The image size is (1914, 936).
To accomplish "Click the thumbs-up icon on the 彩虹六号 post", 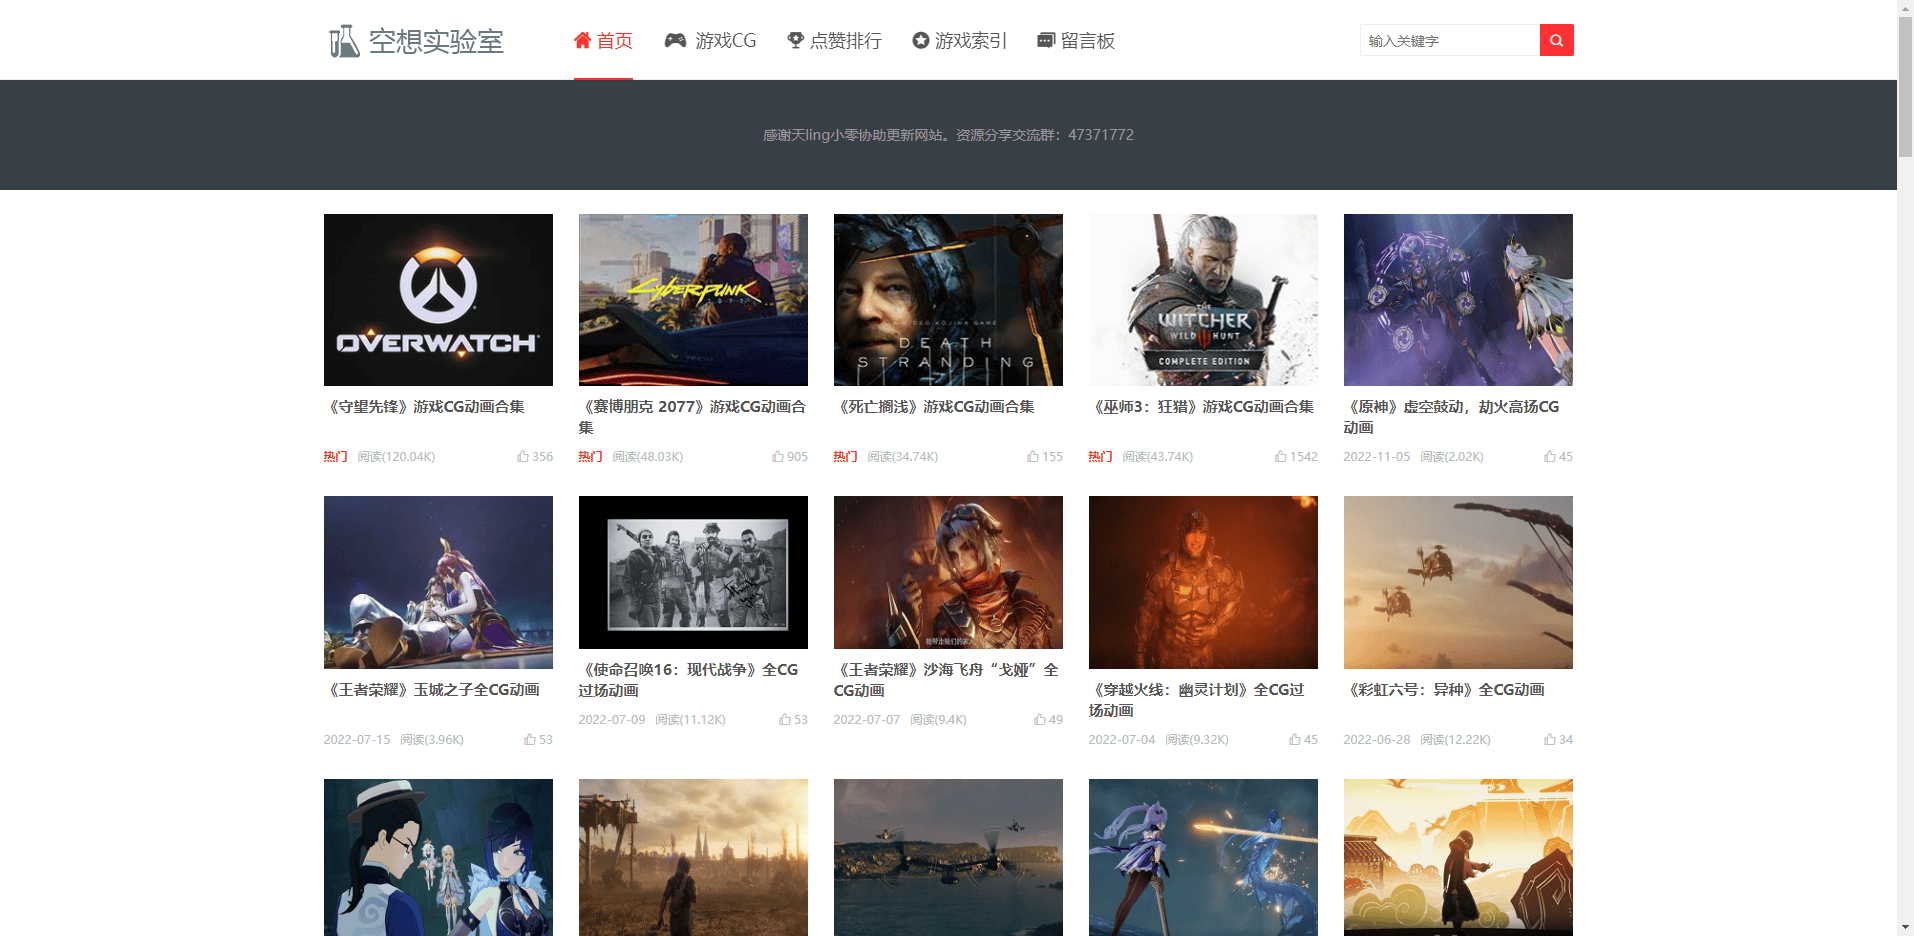I will click(1550, 740).
